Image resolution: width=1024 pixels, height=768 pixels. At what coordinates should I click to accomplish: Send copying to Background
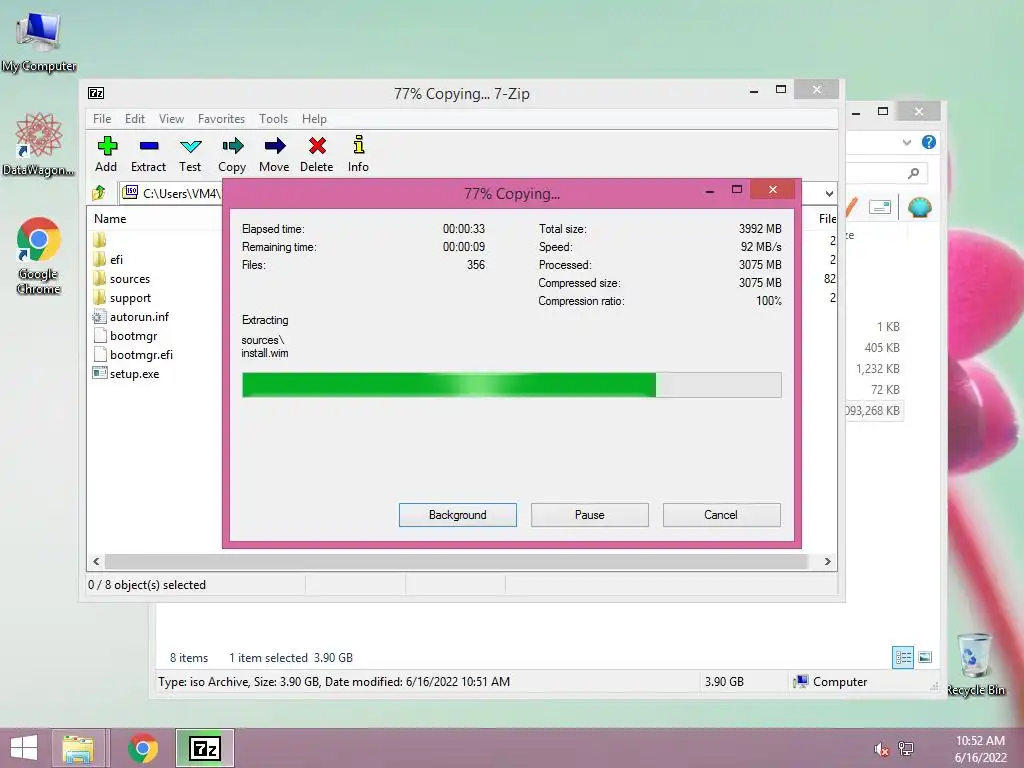tap(458, 515)
